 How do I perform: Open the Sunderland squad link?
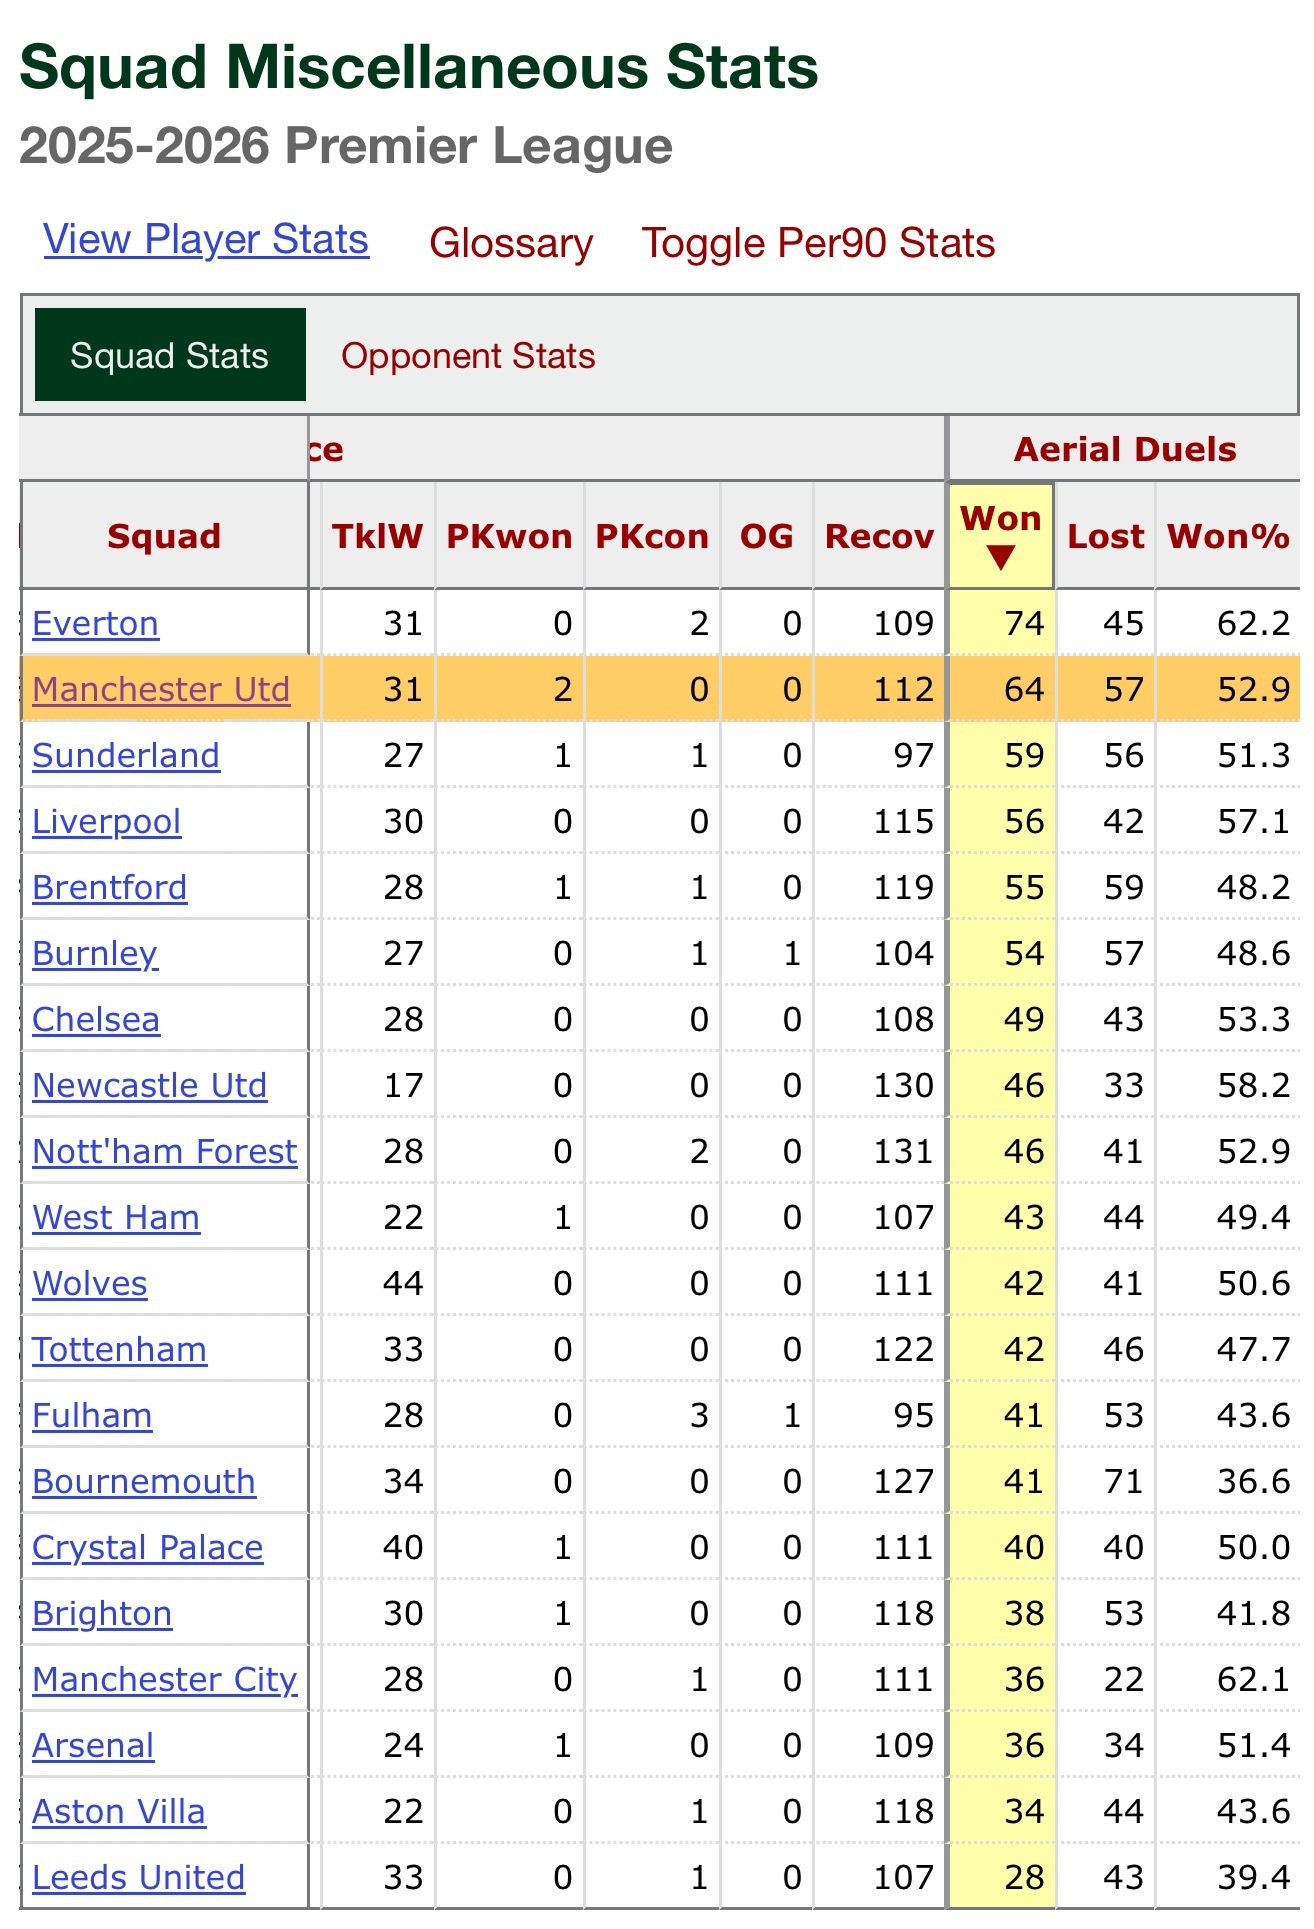126,755
